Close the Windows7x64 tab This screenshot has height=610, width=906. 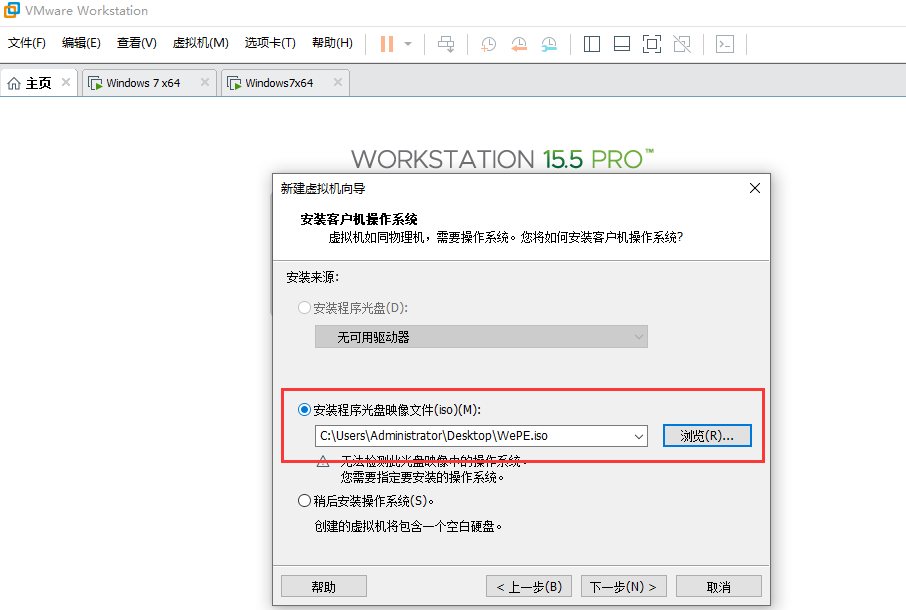point(338,82)
